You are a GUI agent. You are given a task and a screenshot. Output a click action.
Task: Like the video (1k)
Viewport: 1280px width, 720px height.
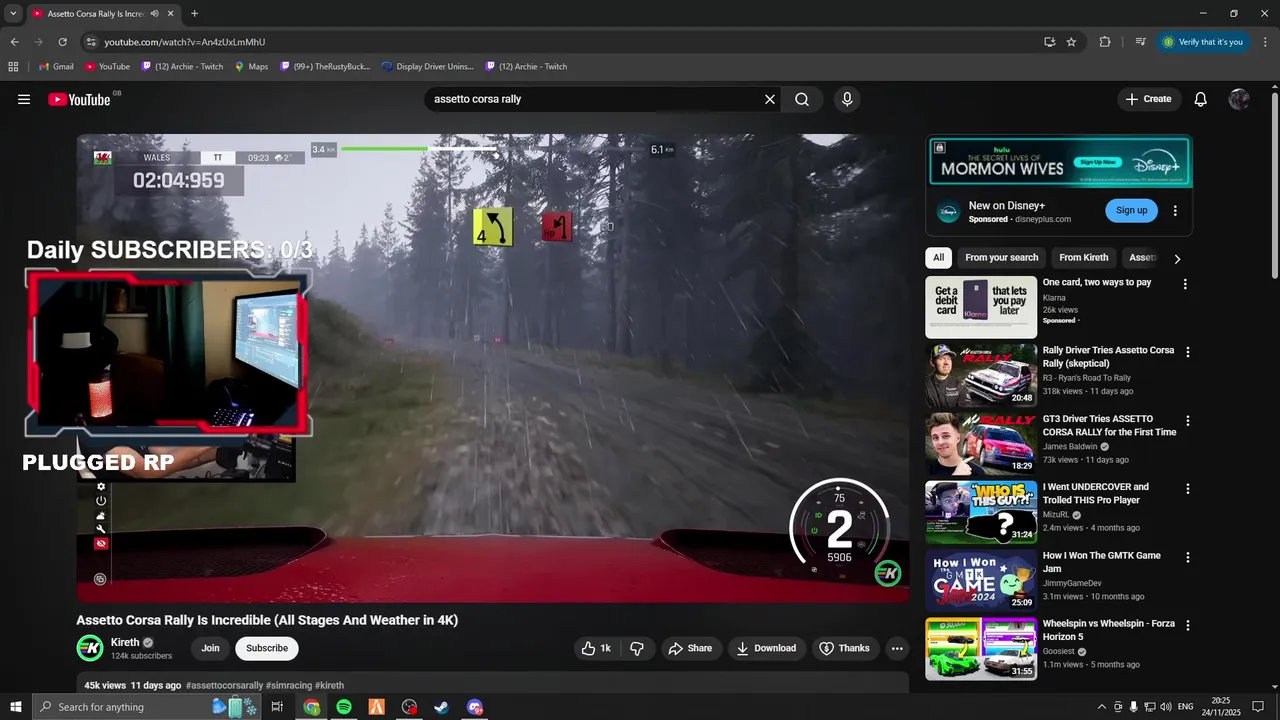596,648
